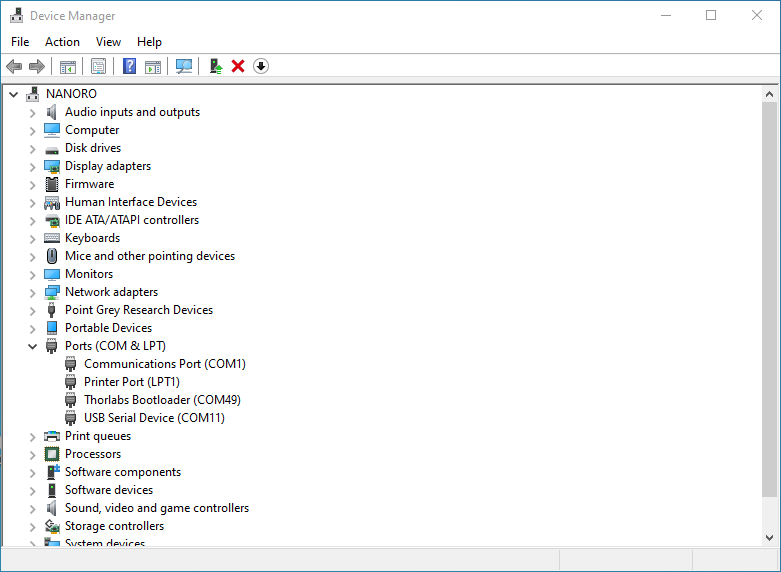781x572 pixels.
Task: Click Show/Hide Console Tree toolbar icon
Action: coord(68,66)
